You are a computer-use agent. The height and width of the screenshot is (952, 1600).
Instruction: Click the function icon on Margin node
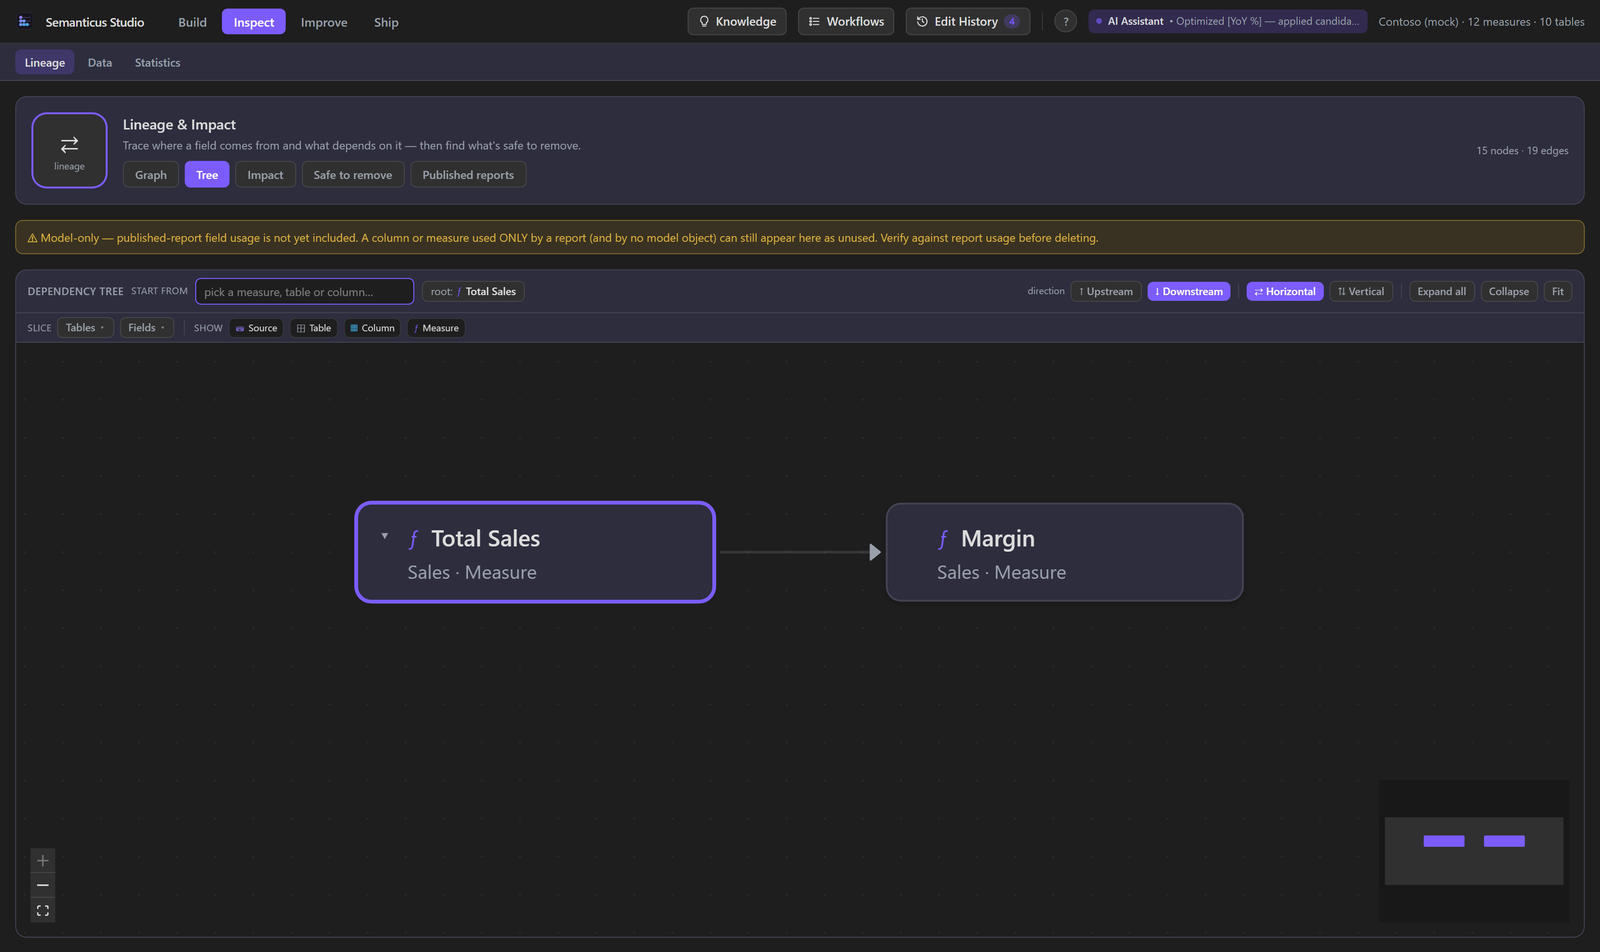pyautogui.click(x=943, y=539)
